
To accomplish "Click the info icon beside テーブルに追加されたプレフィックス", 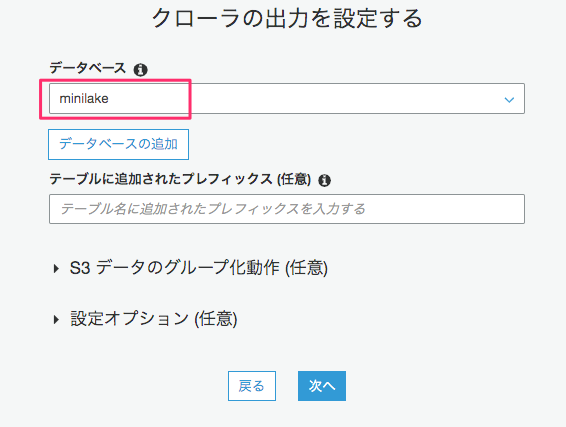I will [324, 180].
